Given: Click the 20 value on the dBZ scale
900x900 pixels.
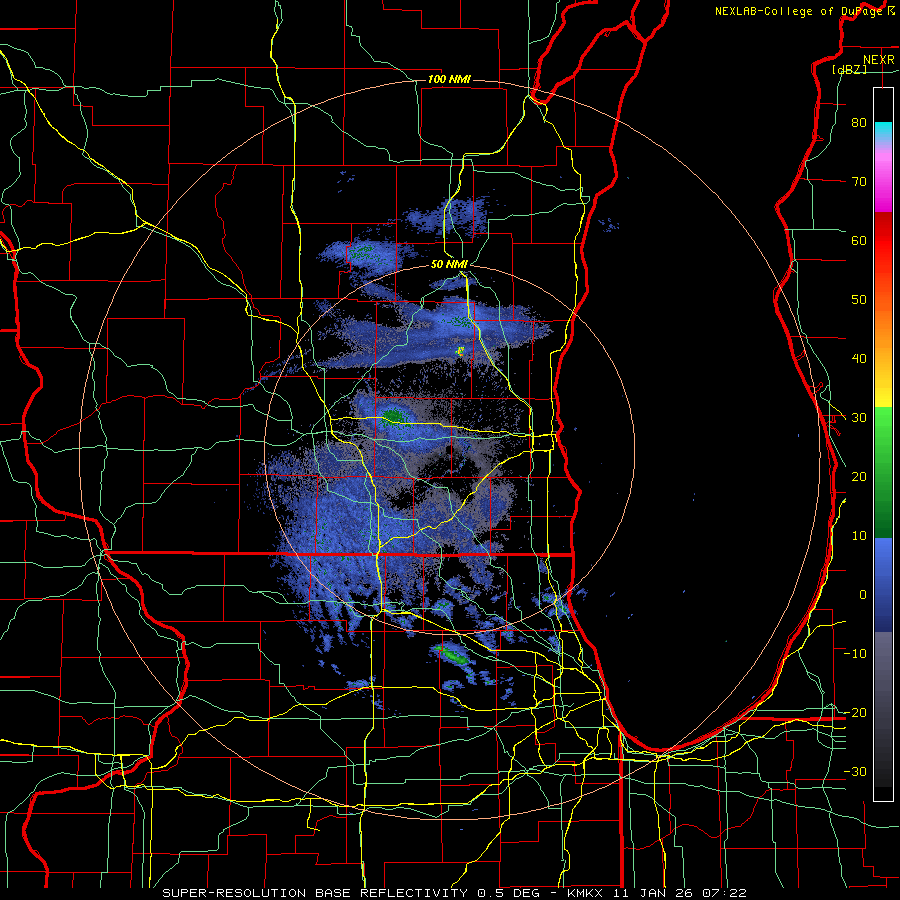Looking at the screenshot, I should pyautogui.click(x=859, y=477).
